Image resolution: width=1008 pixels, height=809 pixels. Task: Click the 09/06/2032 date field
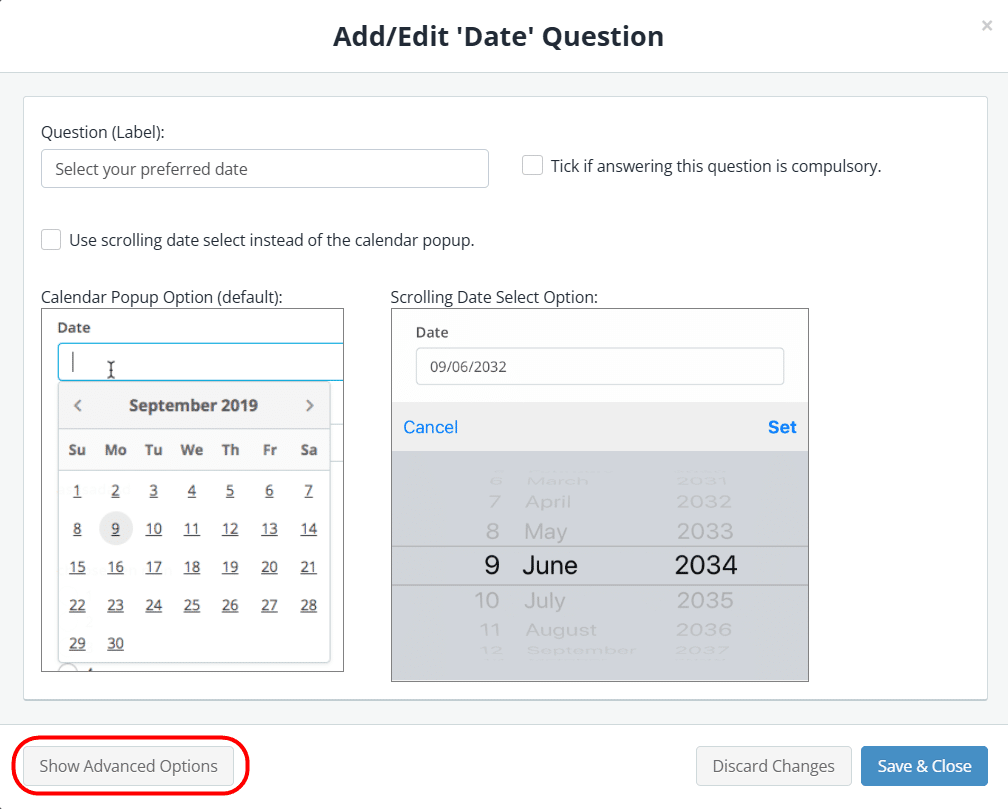[599, 367]
